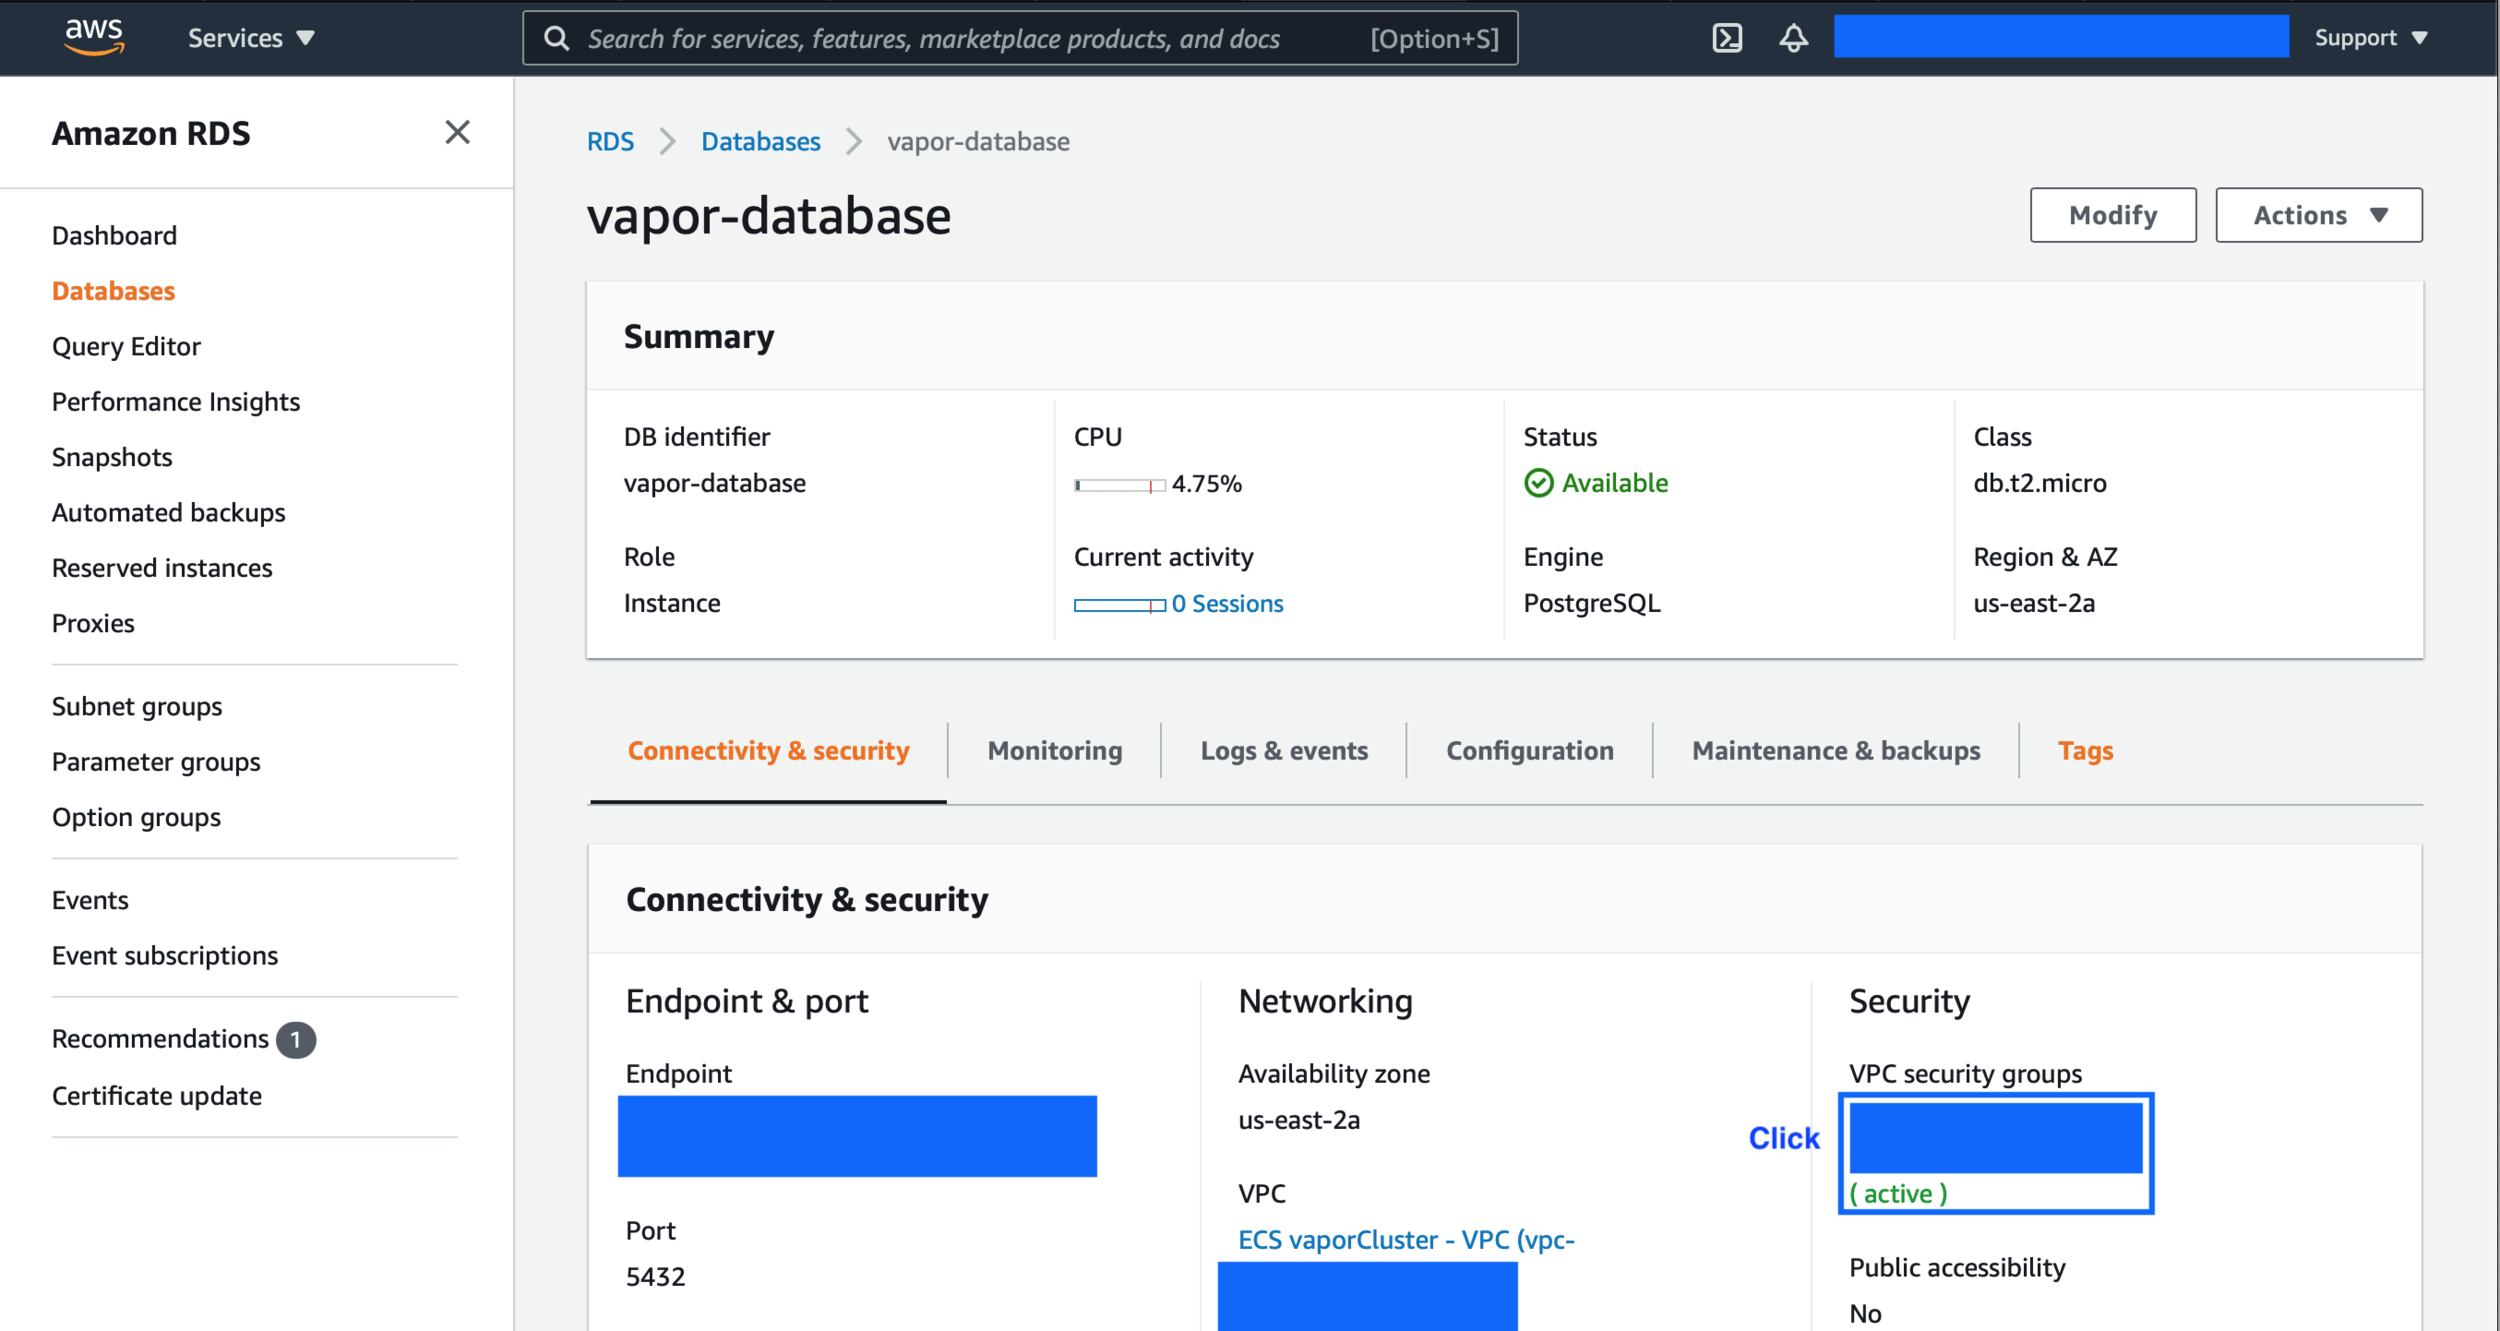Image resolution: width=2500 pixels, height=1331 pixels.
Task: Open the highlighted VPC security group
Action: click(x=1995, y=1139)
